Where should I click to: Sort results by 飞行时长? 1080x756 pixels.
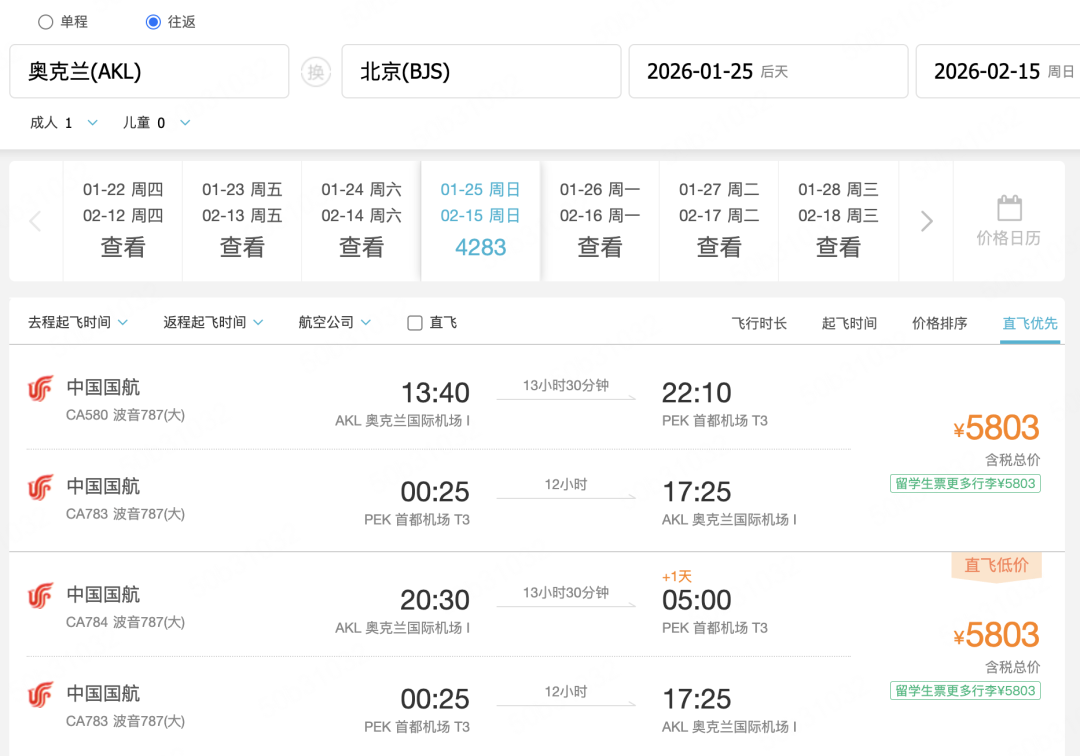pyautogui.click(x=759, y=323)
